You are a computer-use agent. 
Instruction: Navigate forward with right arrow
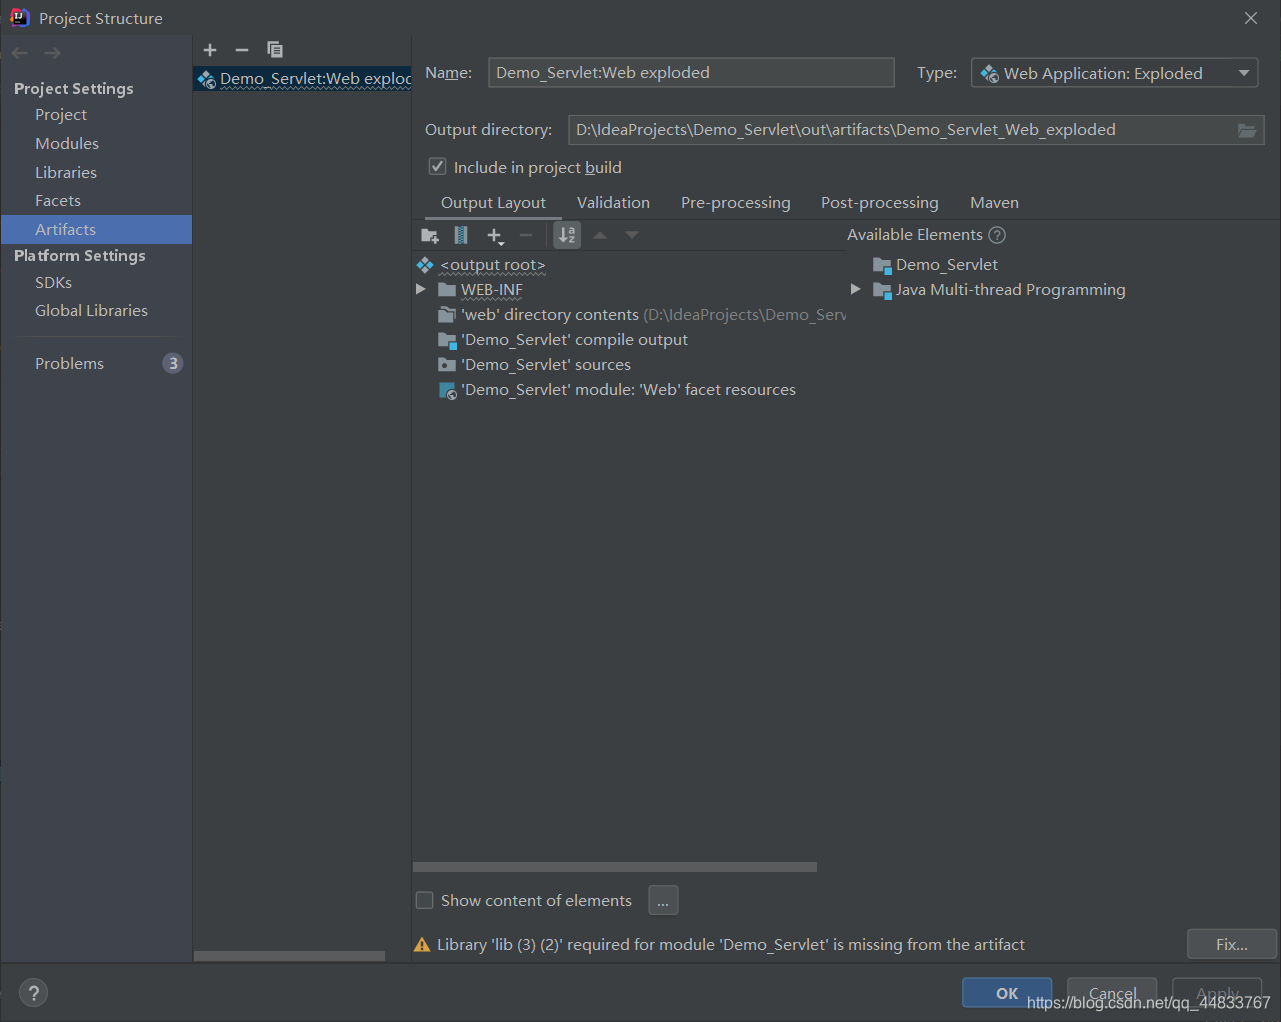[x=52, y=53]
